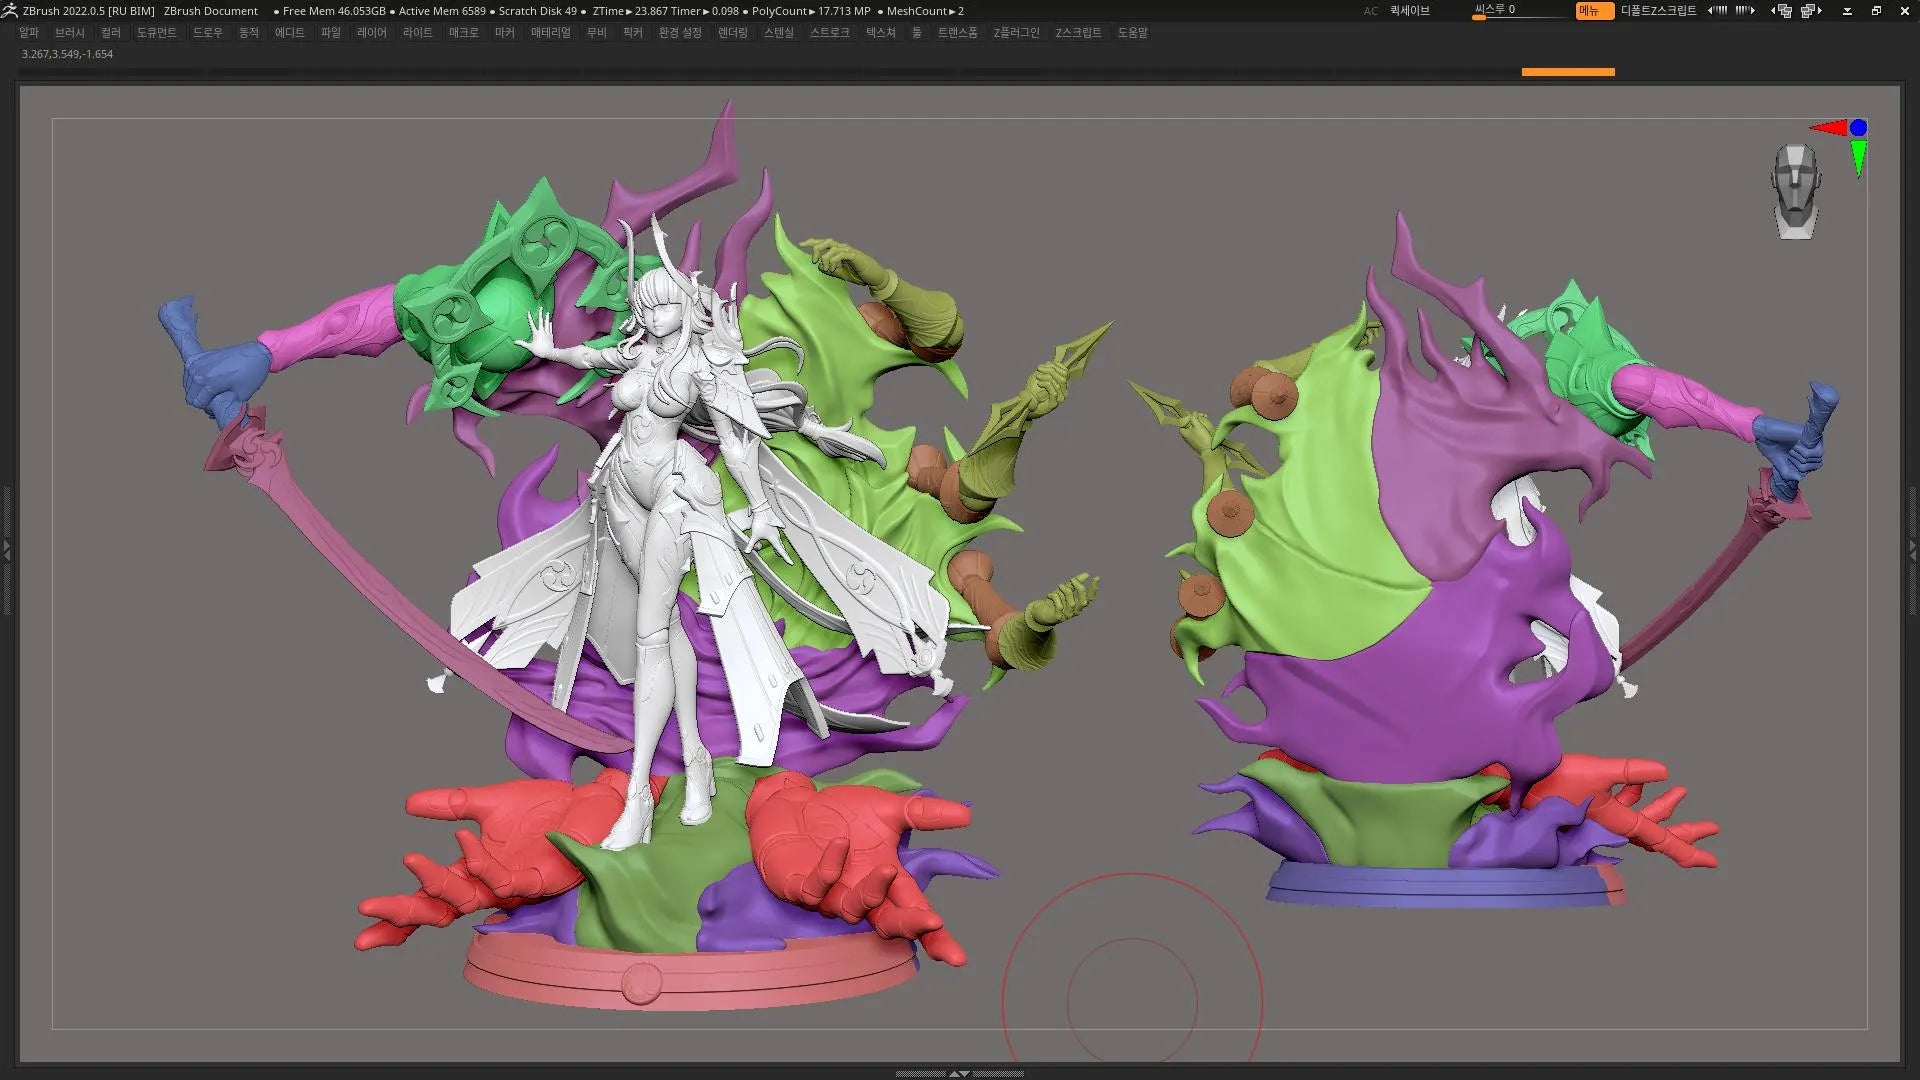Expand the bottom tray divider arrows
This screenshot has width=1920, height=1080.
[958, 1073]
